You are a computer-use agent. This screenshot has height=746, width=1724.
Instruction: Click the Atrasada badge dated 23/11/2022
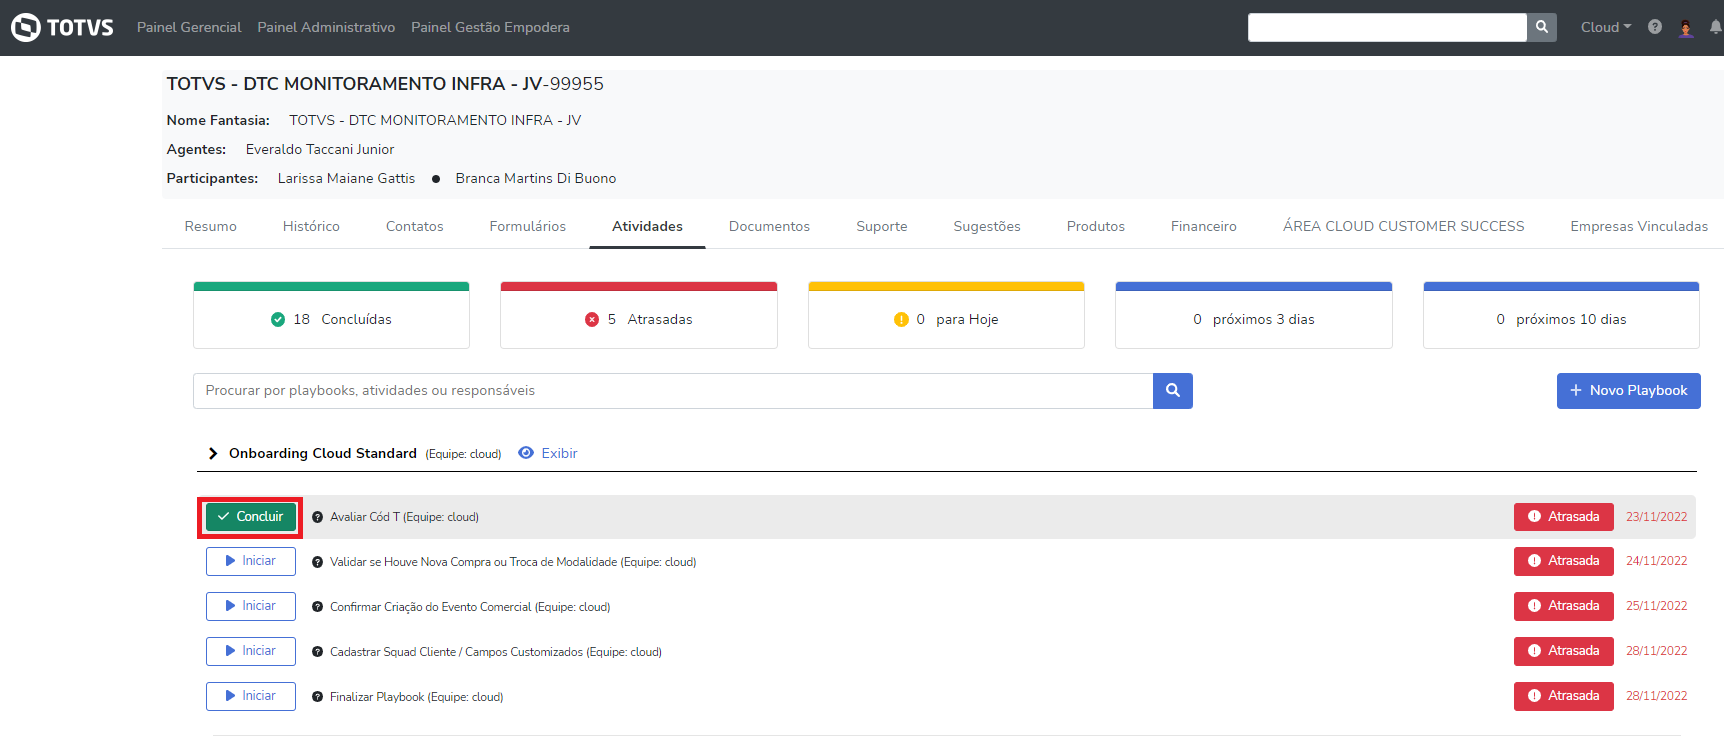1564,517
